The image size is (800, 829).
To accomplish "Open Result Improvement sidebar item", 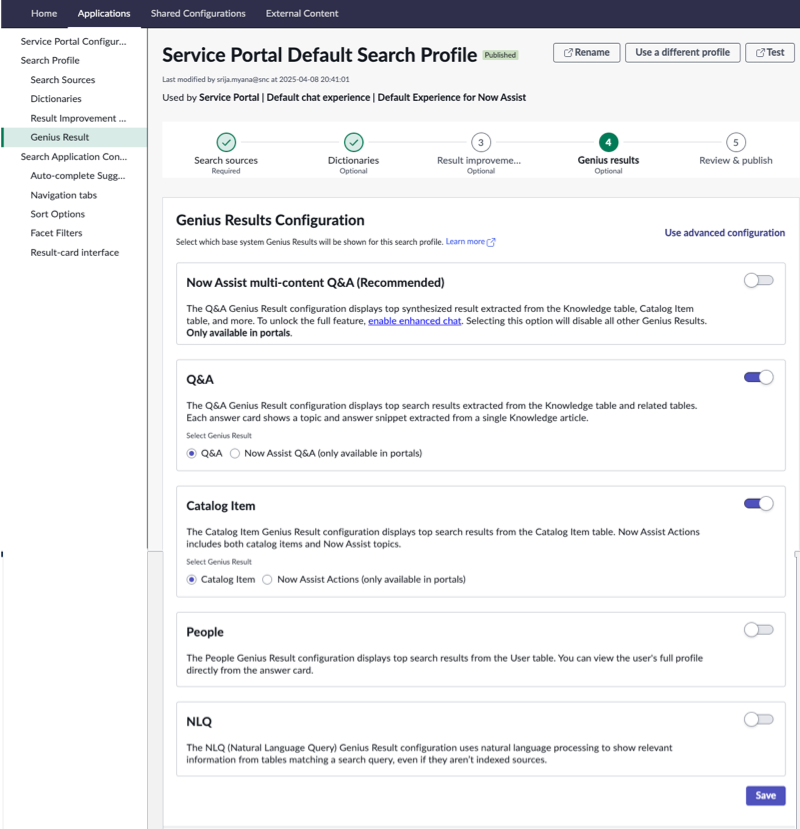I will coord(78,118).
